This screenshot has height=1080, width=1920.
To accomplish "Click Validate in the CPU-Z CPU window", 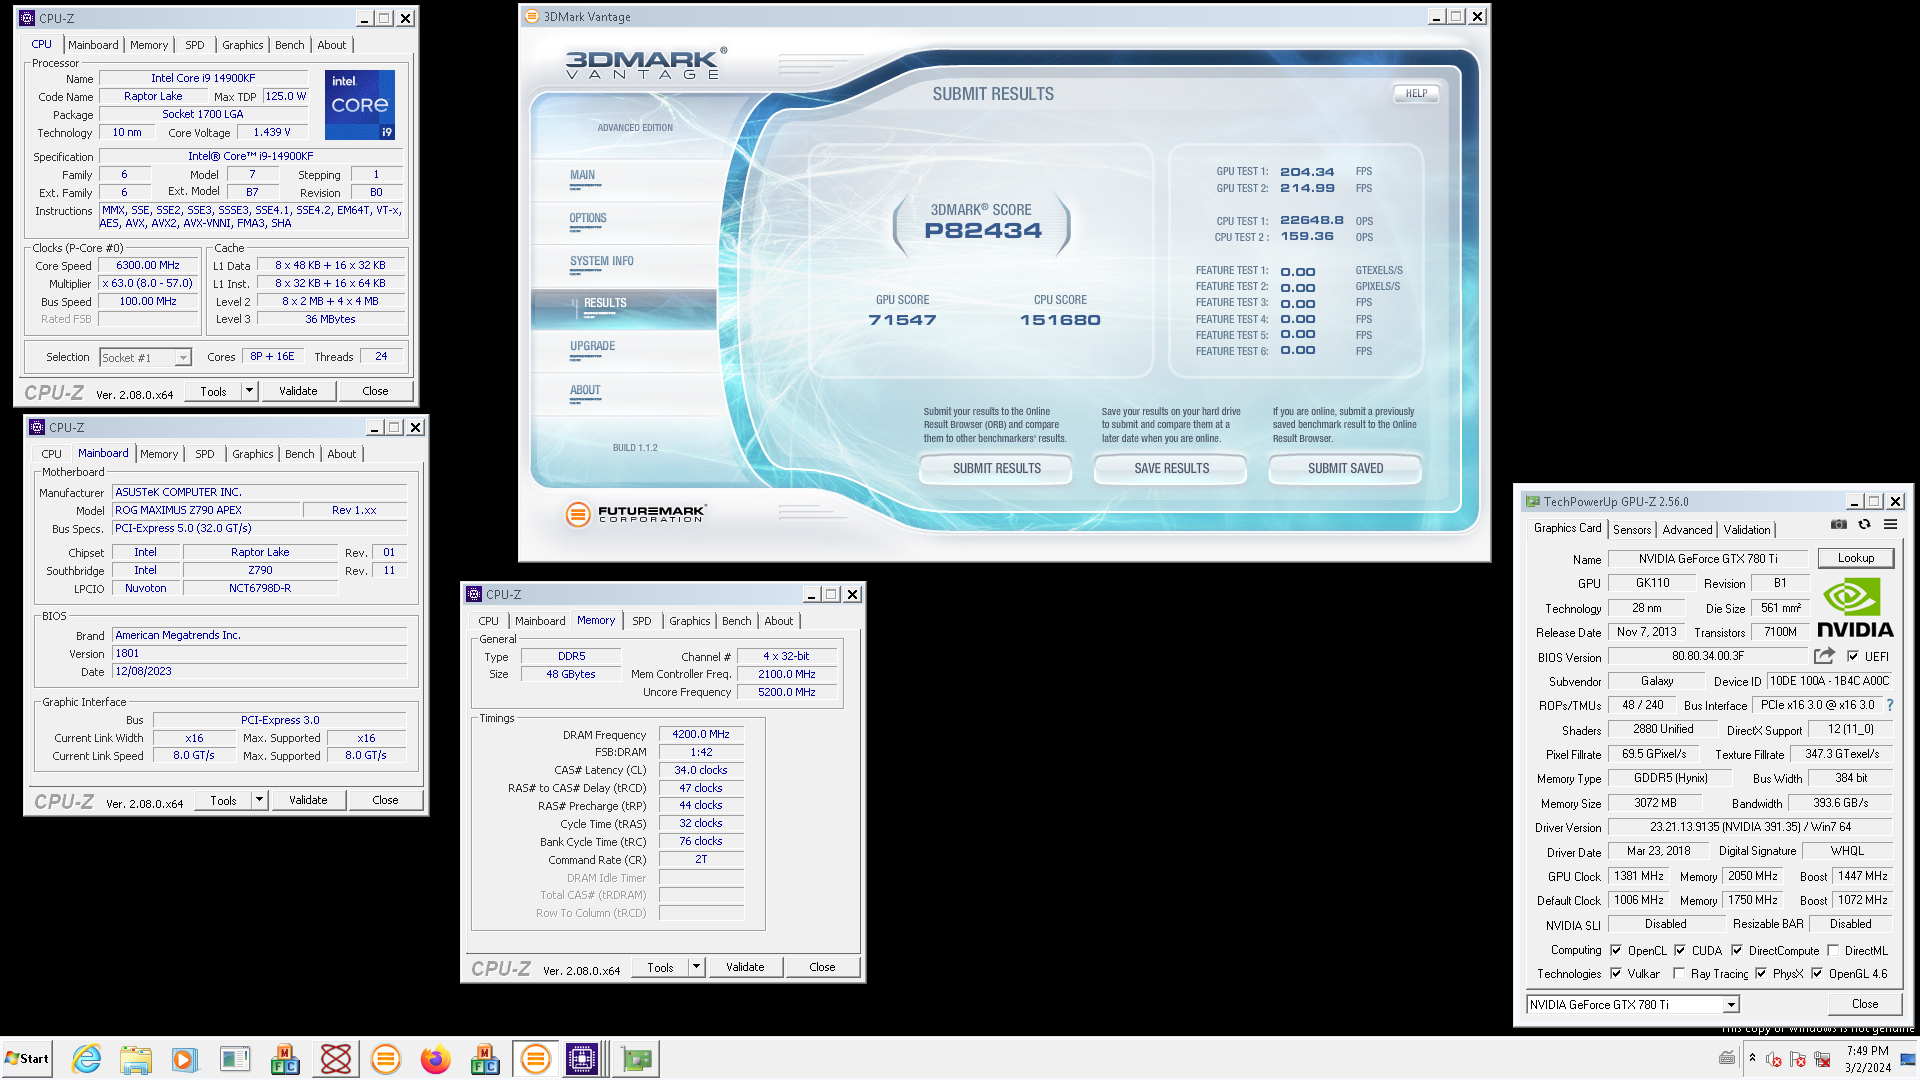I will click(x=298, y=391).
